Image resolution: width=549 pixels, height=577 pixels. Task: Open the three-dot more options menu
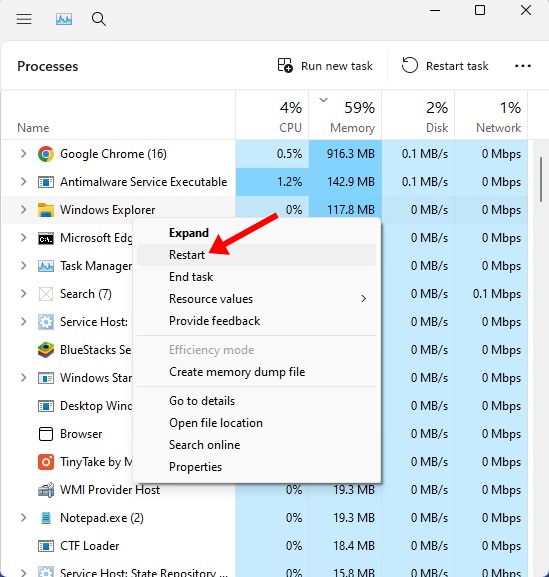[523, 66]
